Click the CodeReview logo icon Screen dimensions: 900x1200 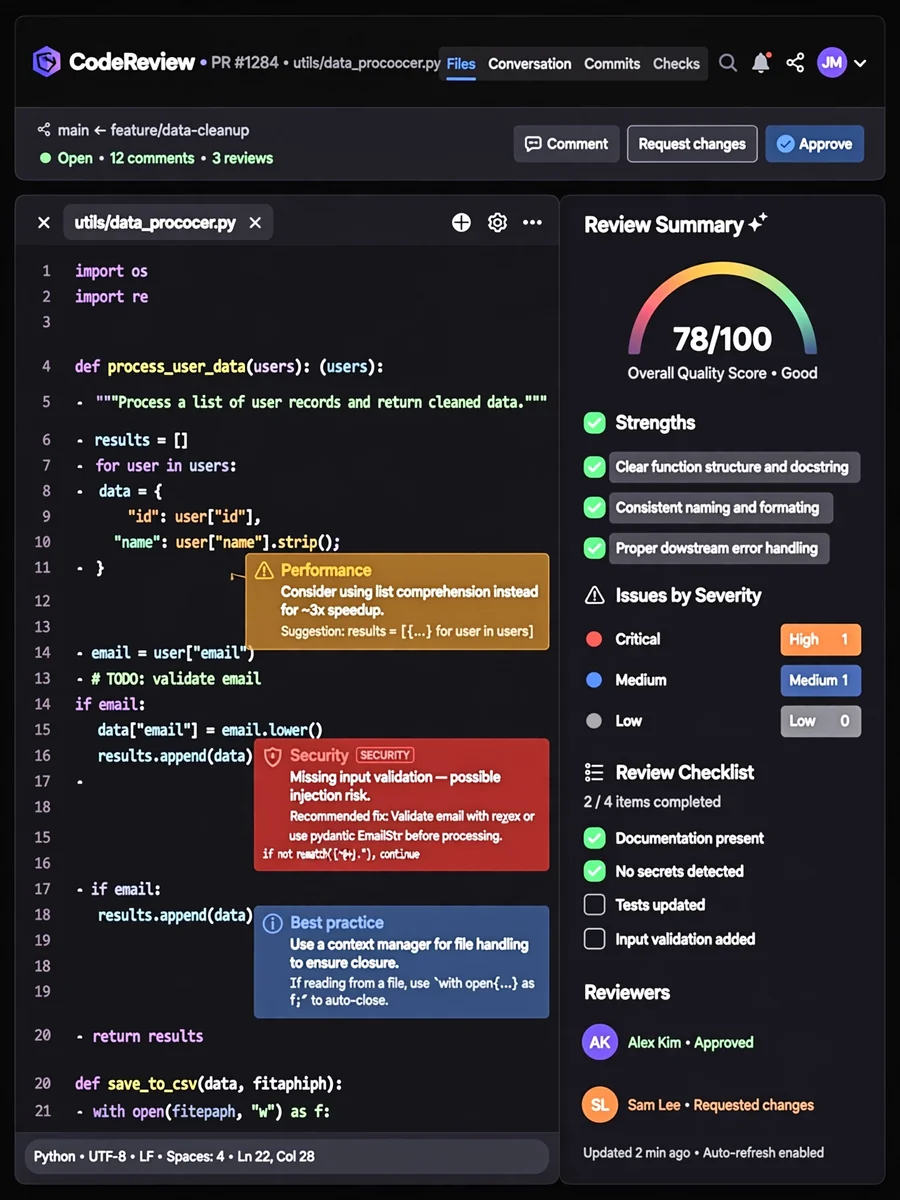[46, 62]
